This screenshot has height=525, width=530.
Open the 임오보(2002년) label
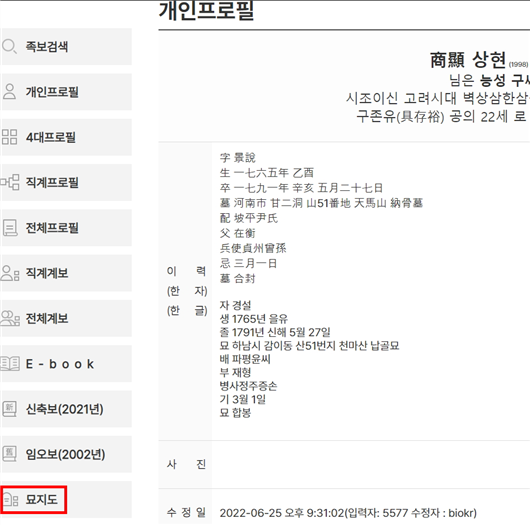point(66,455)
